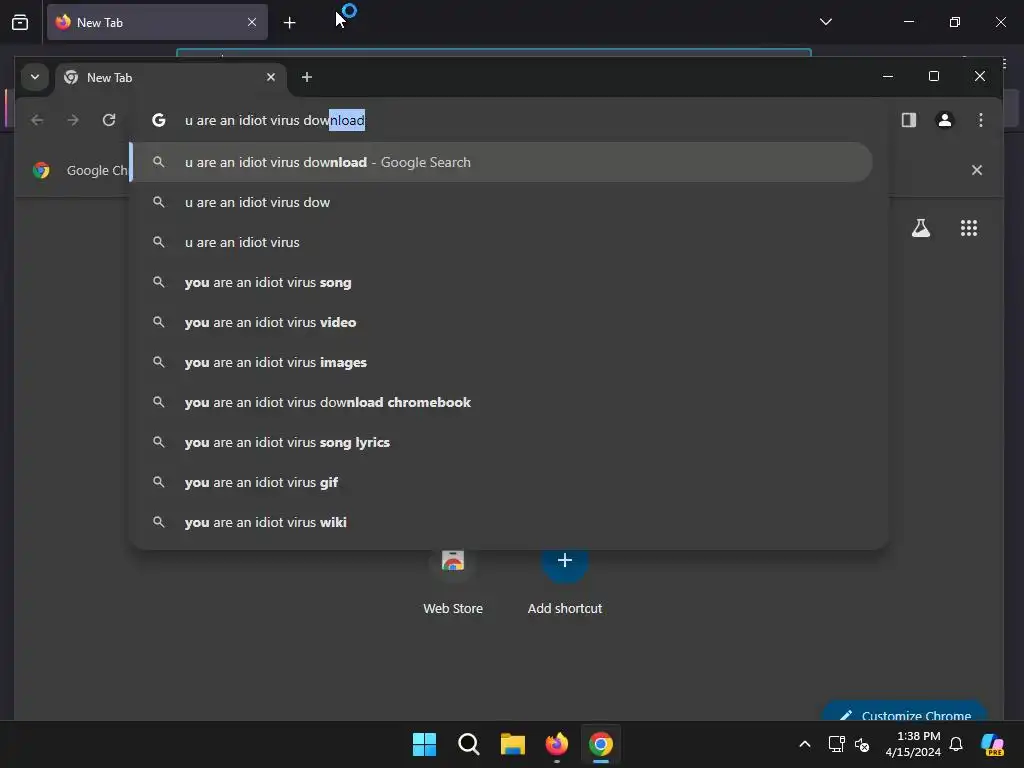Open the taskbar clock and date
The height and width of the screenshot is (768, 1024).
click(913, 744)
